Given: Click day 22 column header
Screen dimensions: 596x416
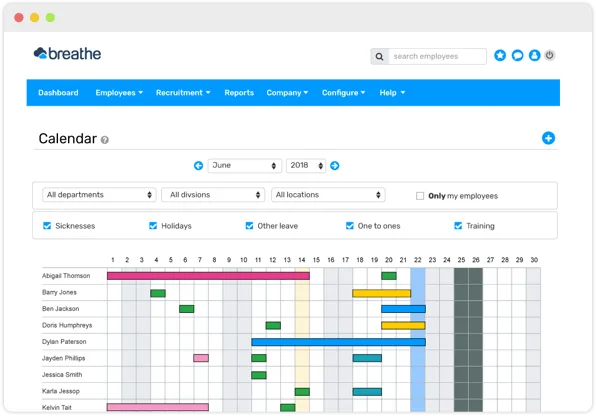Looking at the screenshot, I should (418, 260).
